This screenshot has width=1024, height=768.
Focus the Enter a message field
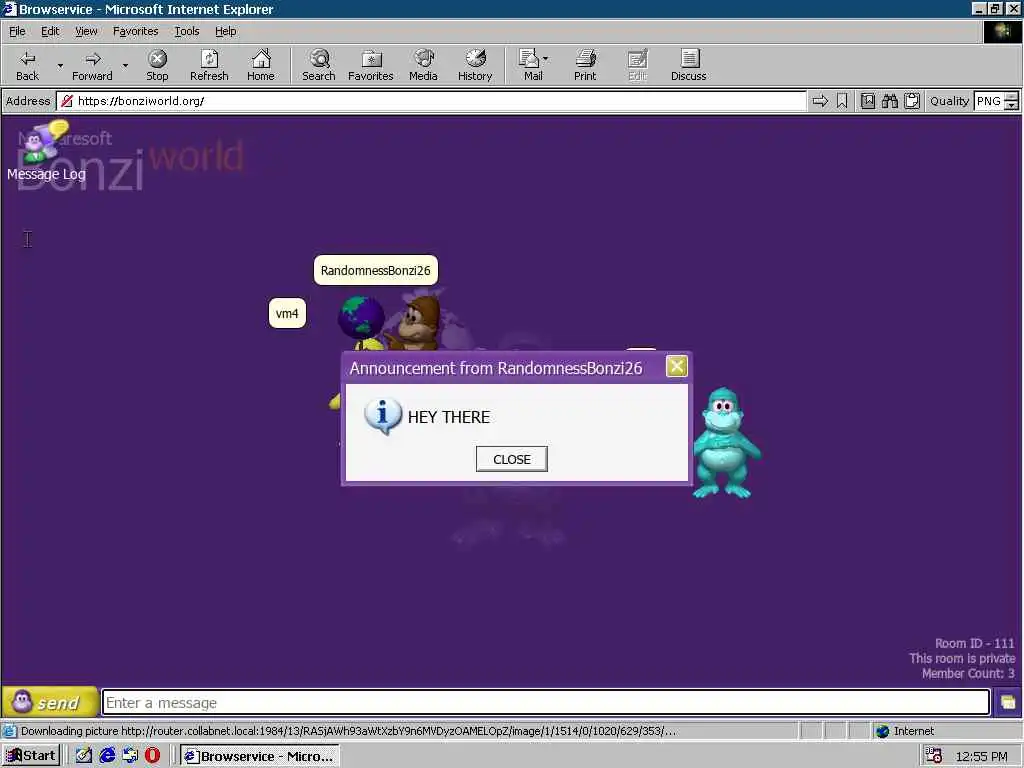[x=546, y=703]
